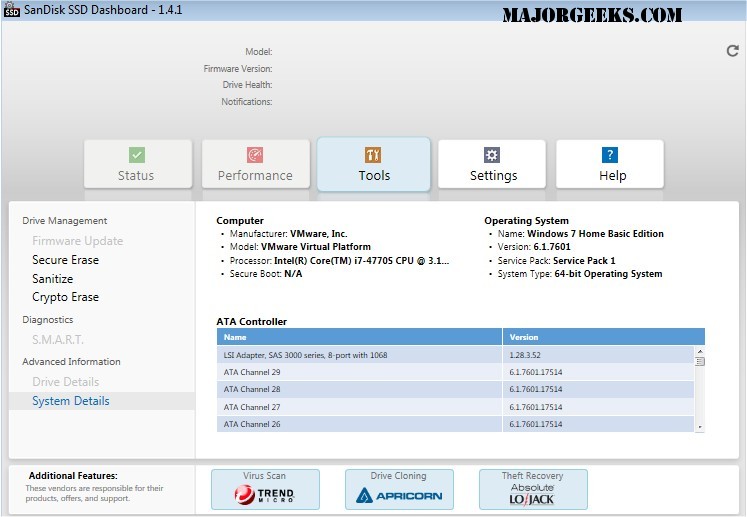Open Firmware Update in Drive Management

(78, 241)
